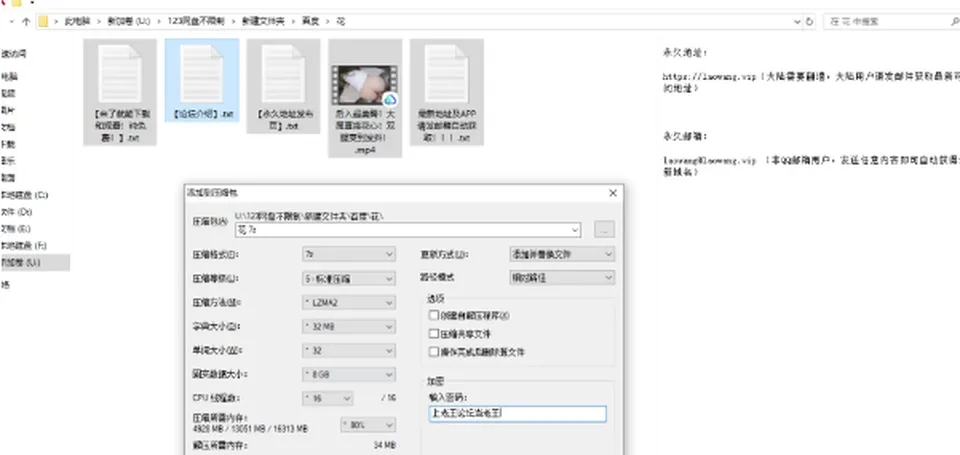Click the https://laowang.vip text in preview pane
960x455 pixels.
(x=710, y=77)
